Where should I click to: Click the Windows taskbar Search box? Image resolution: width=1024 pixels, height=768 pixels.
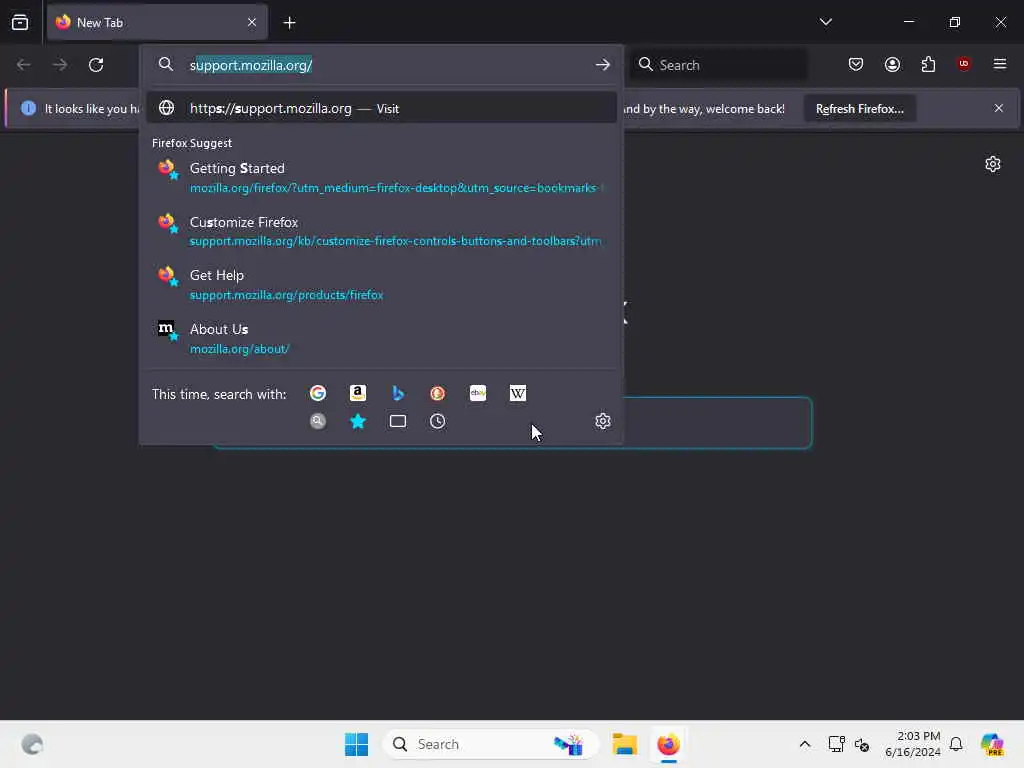pos(490,744)
